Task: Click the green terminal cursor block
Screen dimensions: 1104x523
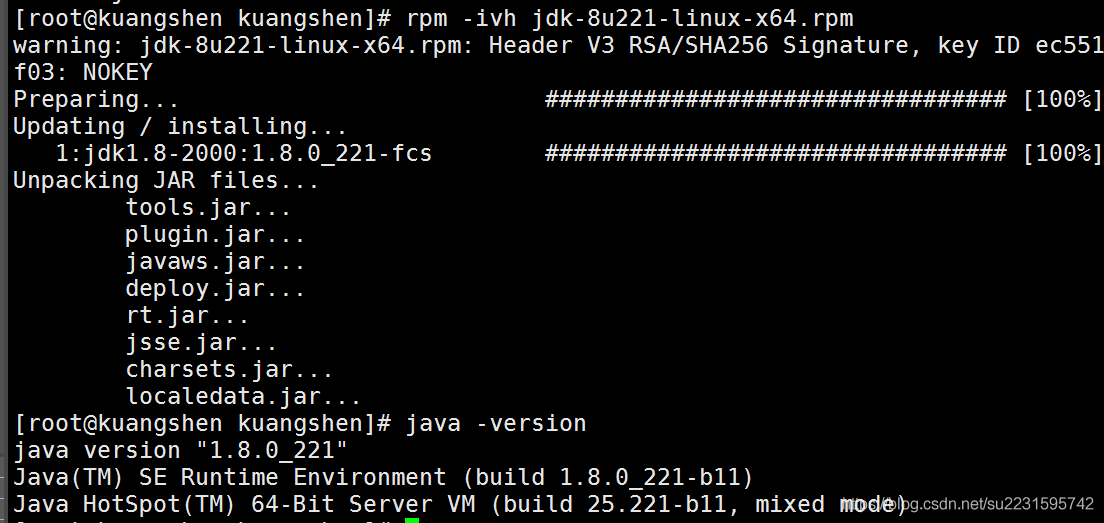Action: 411,519
